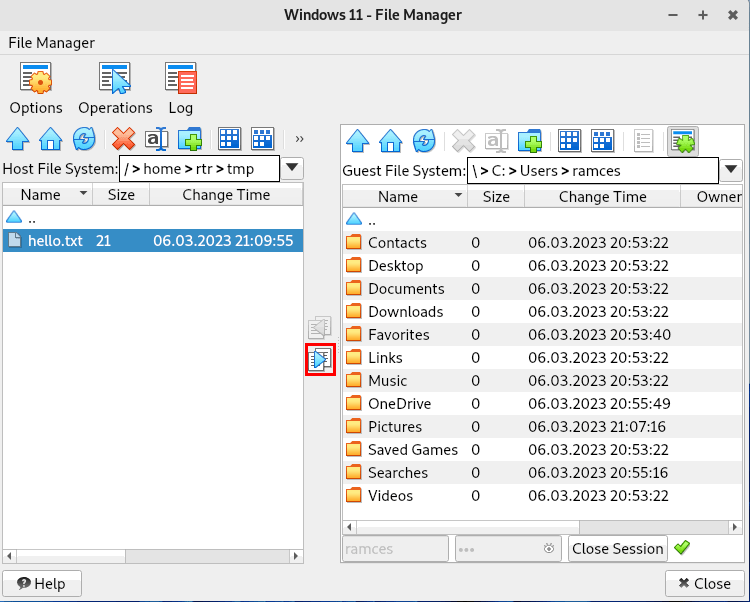
Task: Open the Options panel icon
Action: click(36, 78)
